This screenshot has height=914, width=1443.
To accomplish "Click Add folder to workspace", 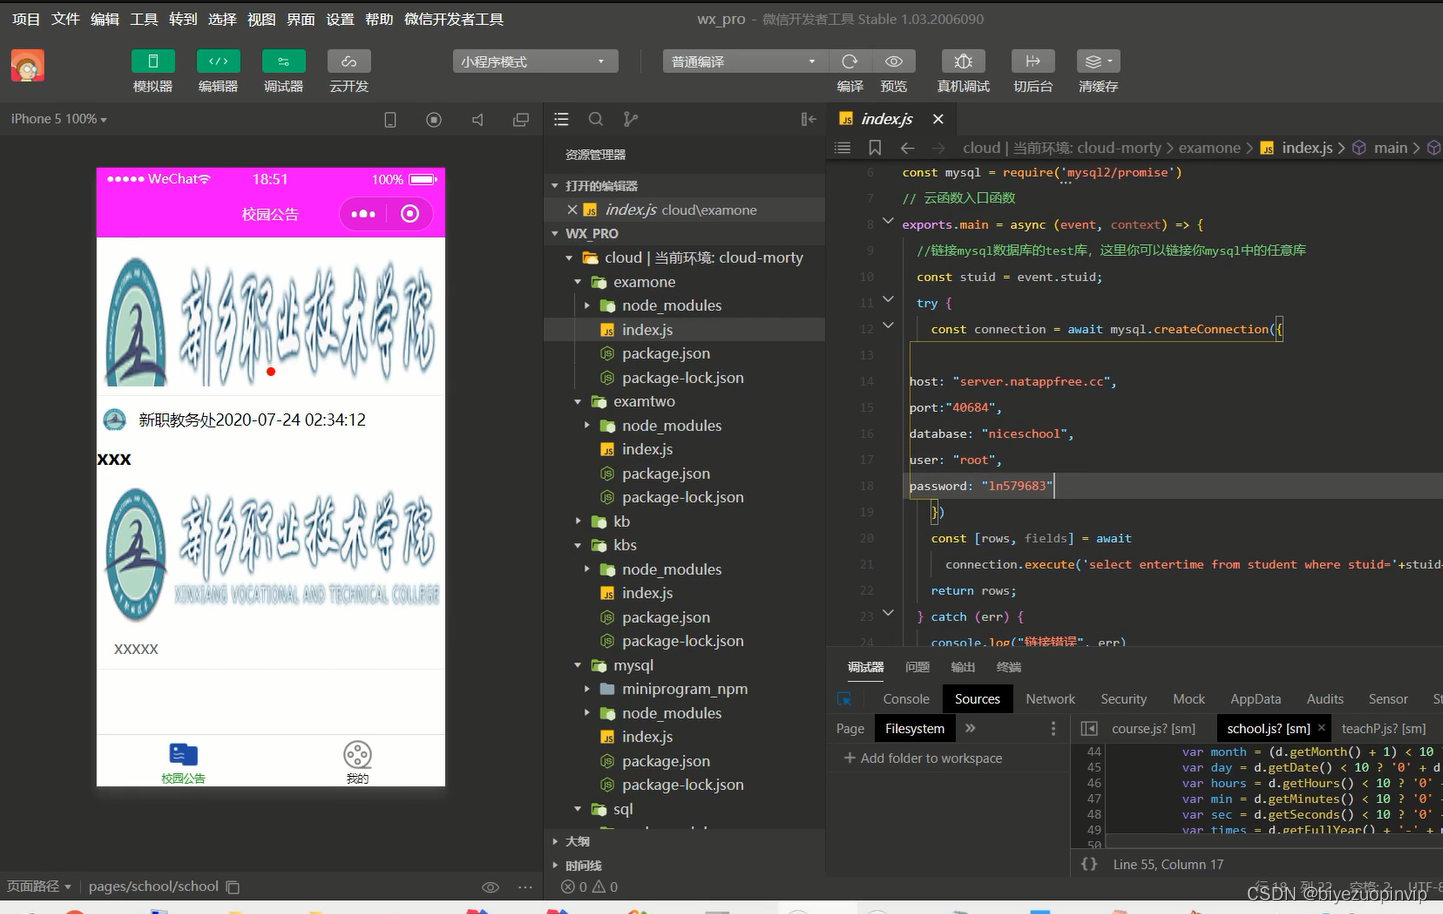I will (923, 758).
